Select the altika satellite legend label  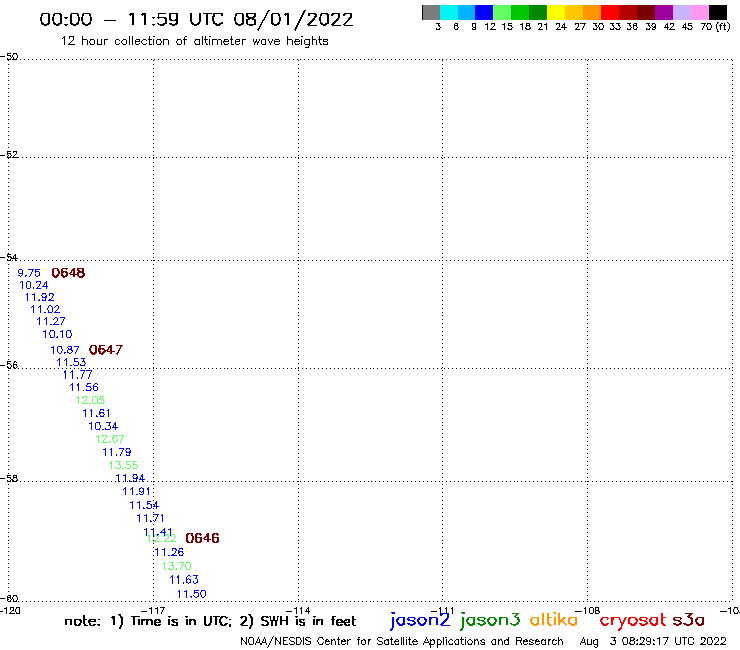point(554,619)
